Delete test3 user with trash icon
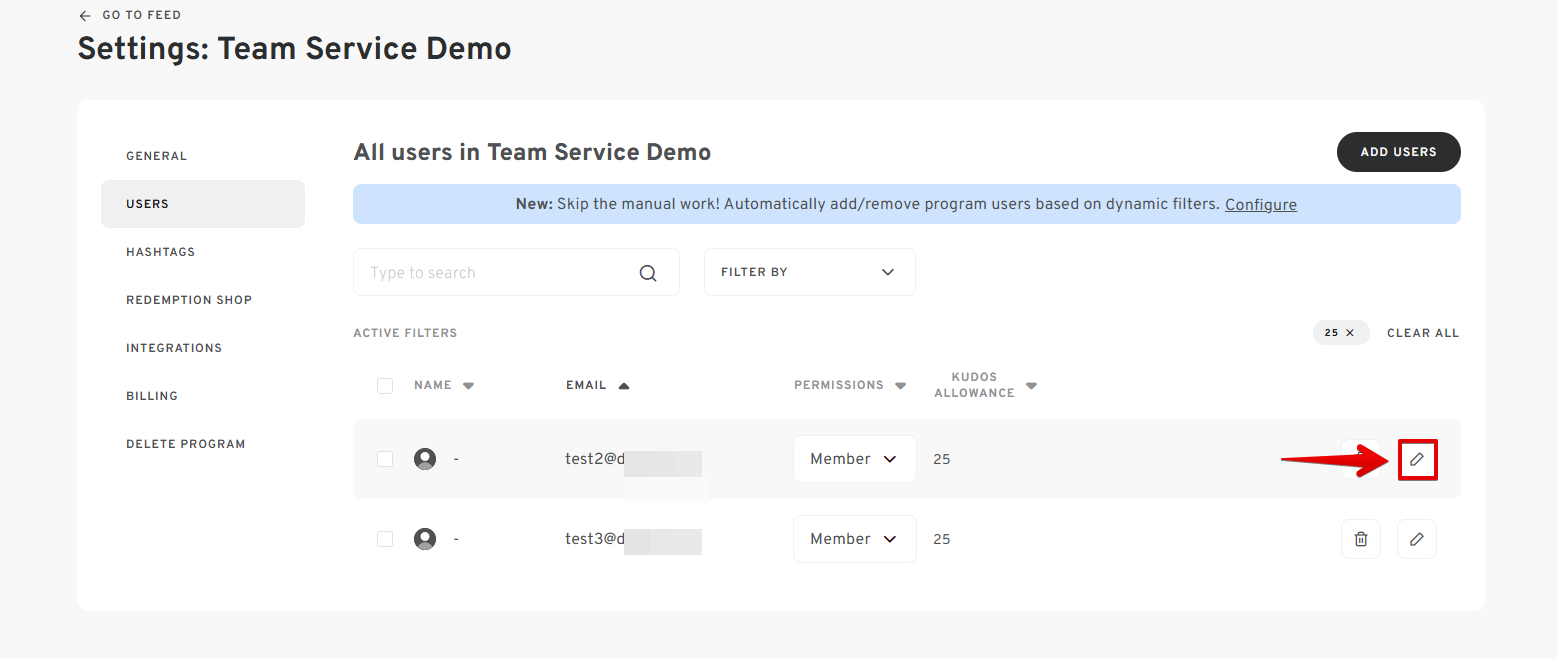Viewport: 1558px width, 659px height. [x=1360, y=539]
